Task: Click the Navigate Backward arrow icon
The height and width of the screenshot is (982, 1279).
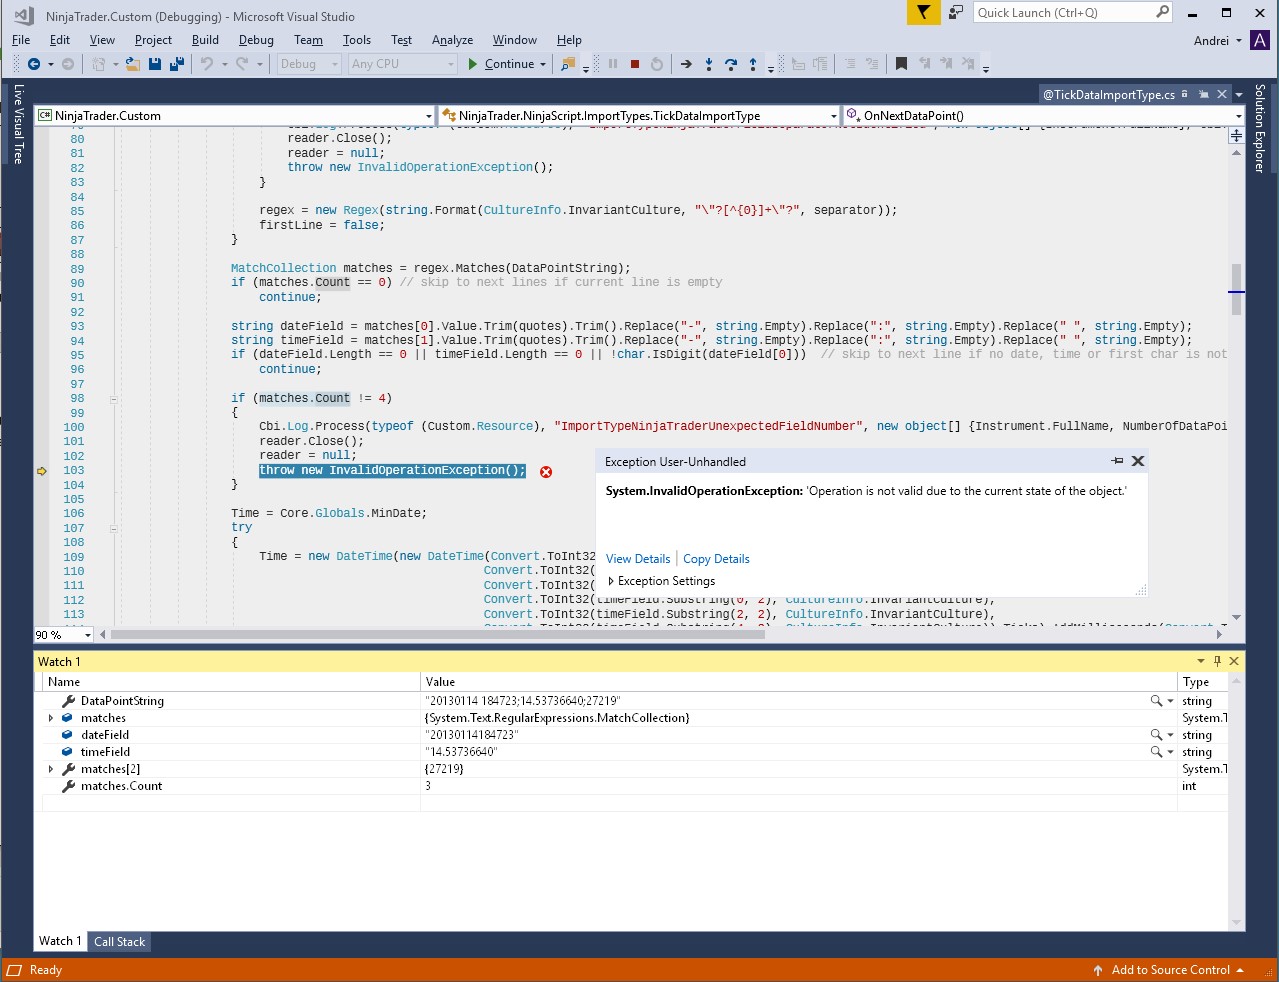Action: coord(34,64)
